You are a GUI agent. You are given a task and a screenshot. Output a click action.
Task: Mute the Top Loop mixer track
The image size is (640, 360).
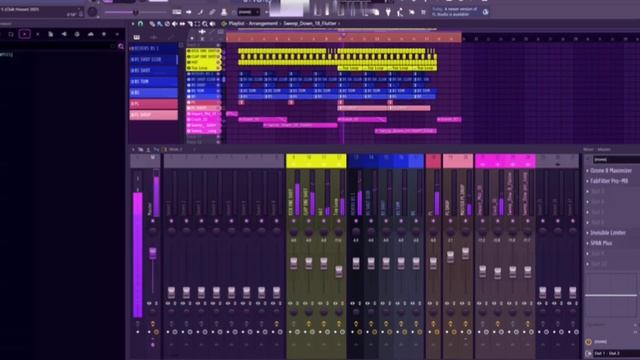click(339, 221)
